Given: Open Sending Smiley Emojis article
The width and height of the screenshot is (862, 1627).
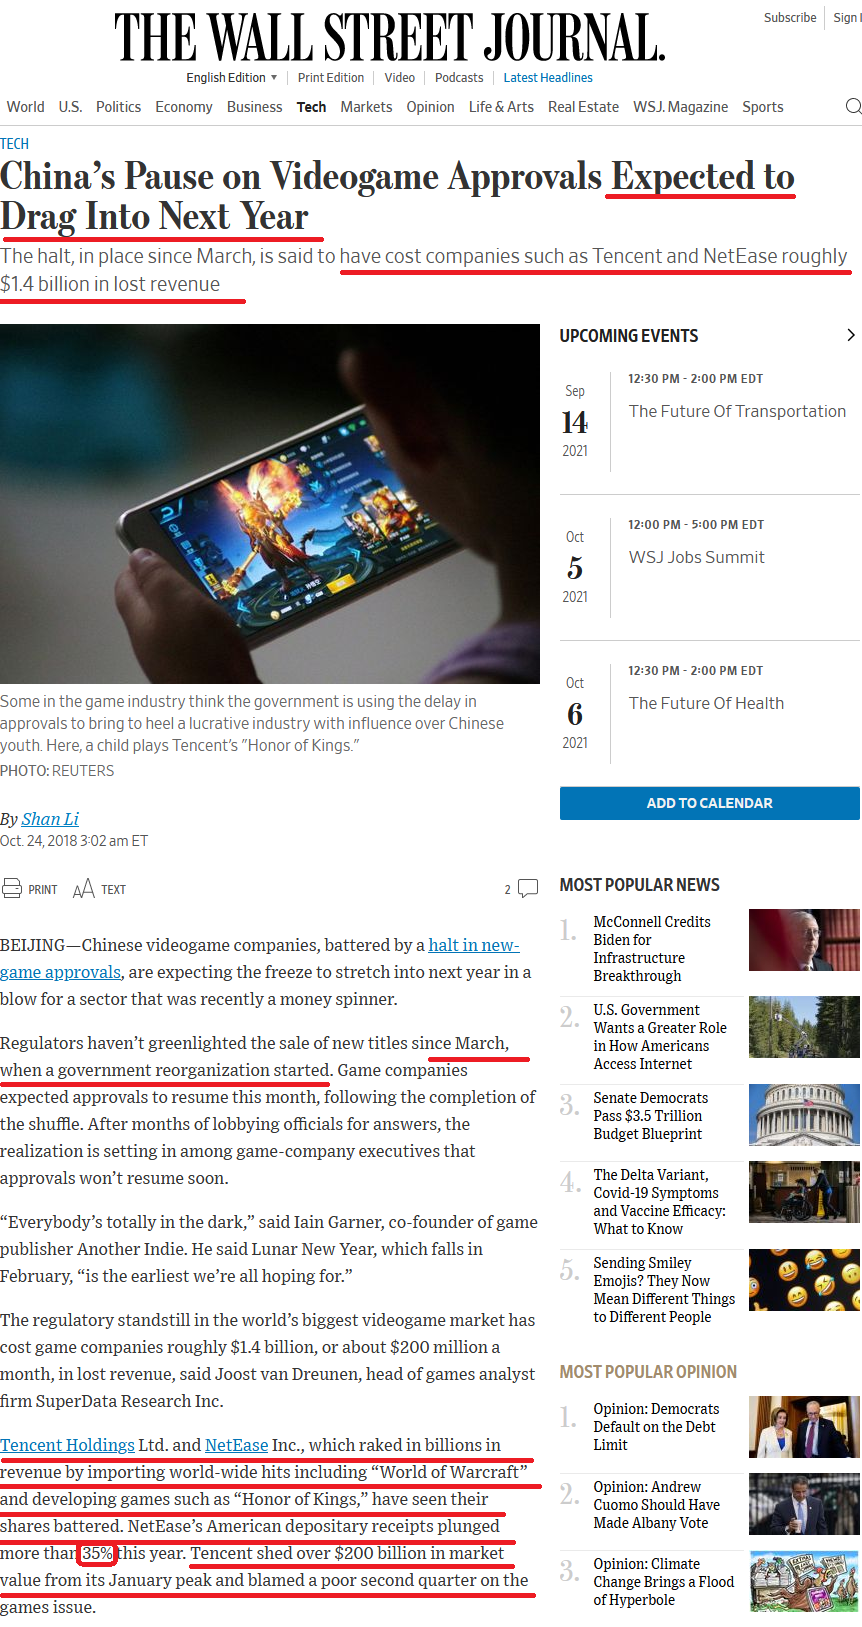Looking at the screenshot, I should pos(664,1290).
